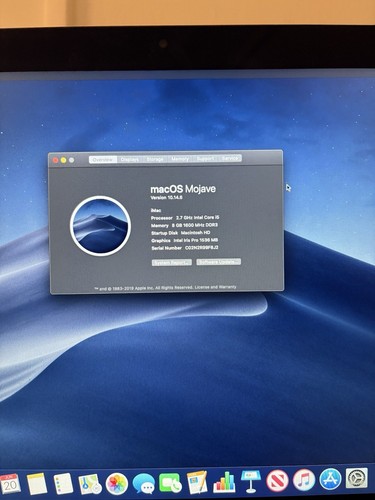Viewport: 375px width, 500px height.
Task: Close the About This Mac window
Action: point(56,160)
